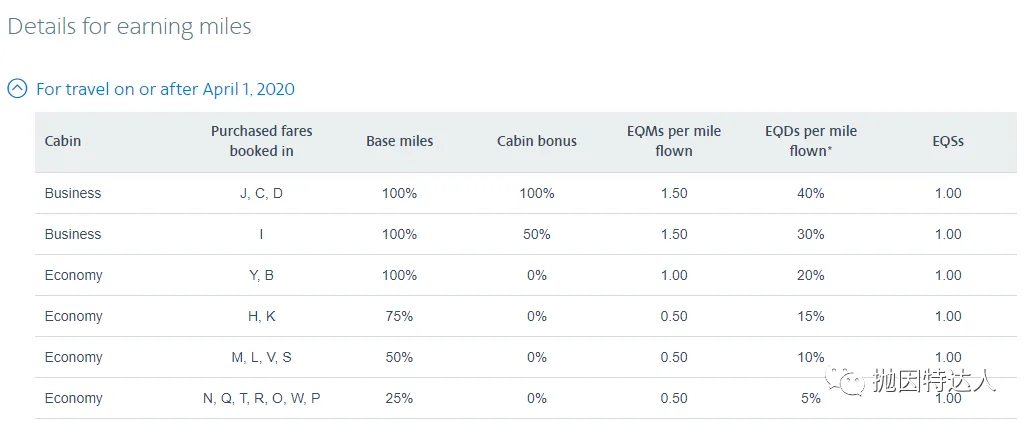Click 'For travel on or after April 1, 2020'
The width and height of the screenshot is (1030, 426).
tap(166, 89)
